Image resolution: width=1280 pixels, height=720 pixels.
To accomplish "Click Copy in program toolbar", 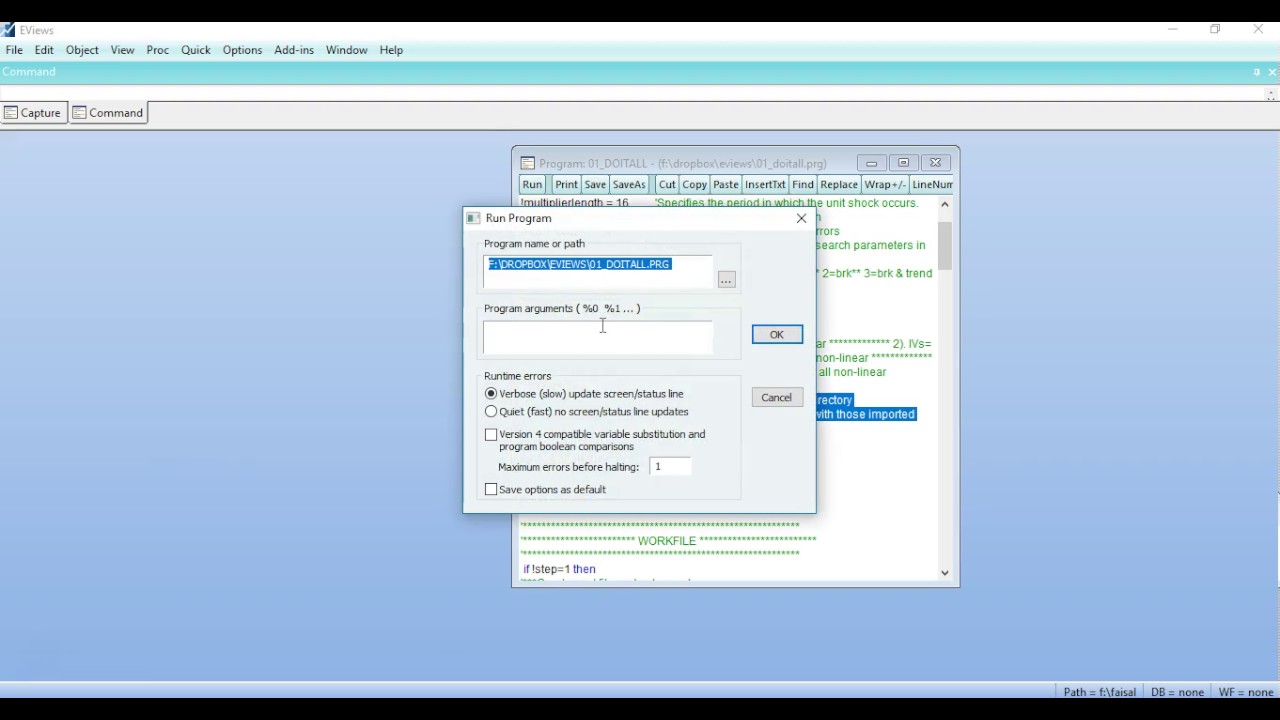I will click(696, 185).
